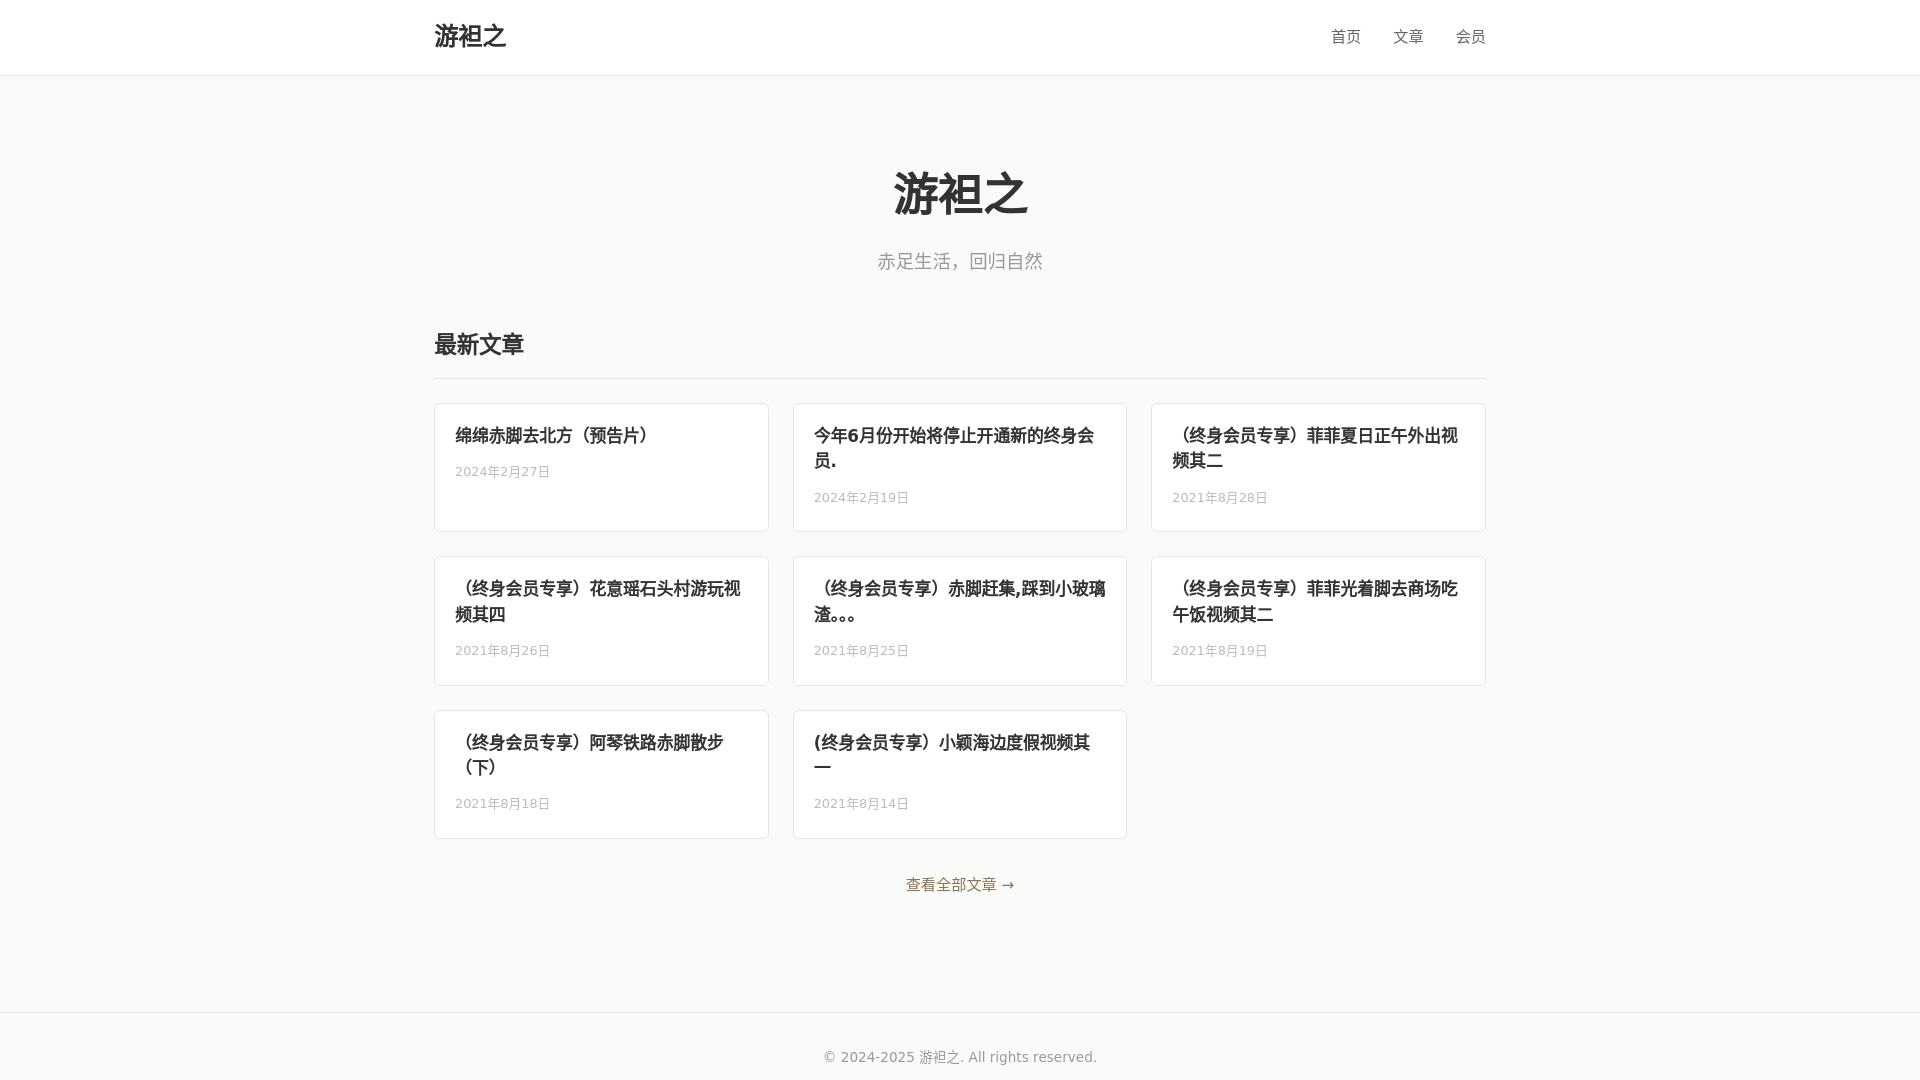Click the date 2021年8月28日
This screenshot has height=1080, width=1920.
point(1219,498)
